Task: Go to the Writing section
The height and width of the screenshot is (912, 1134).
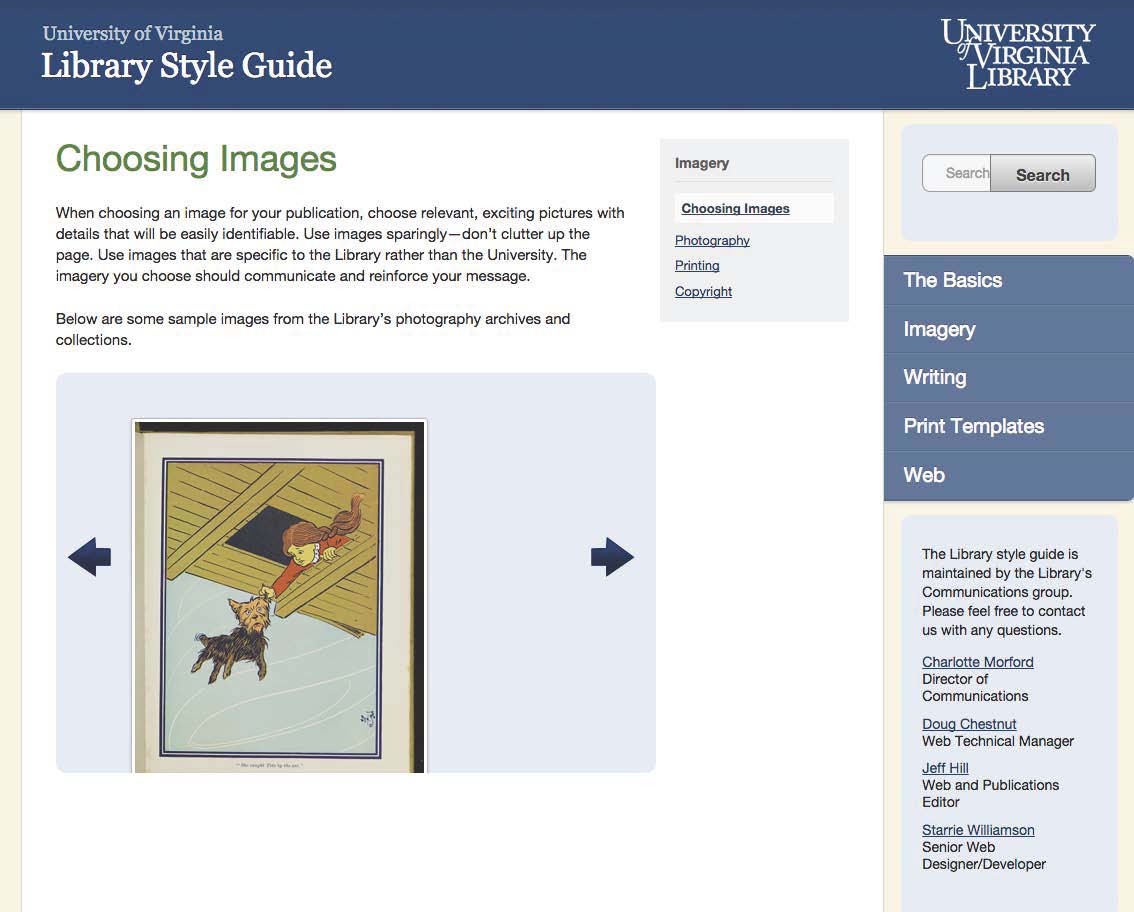Action: pos(934,377)
